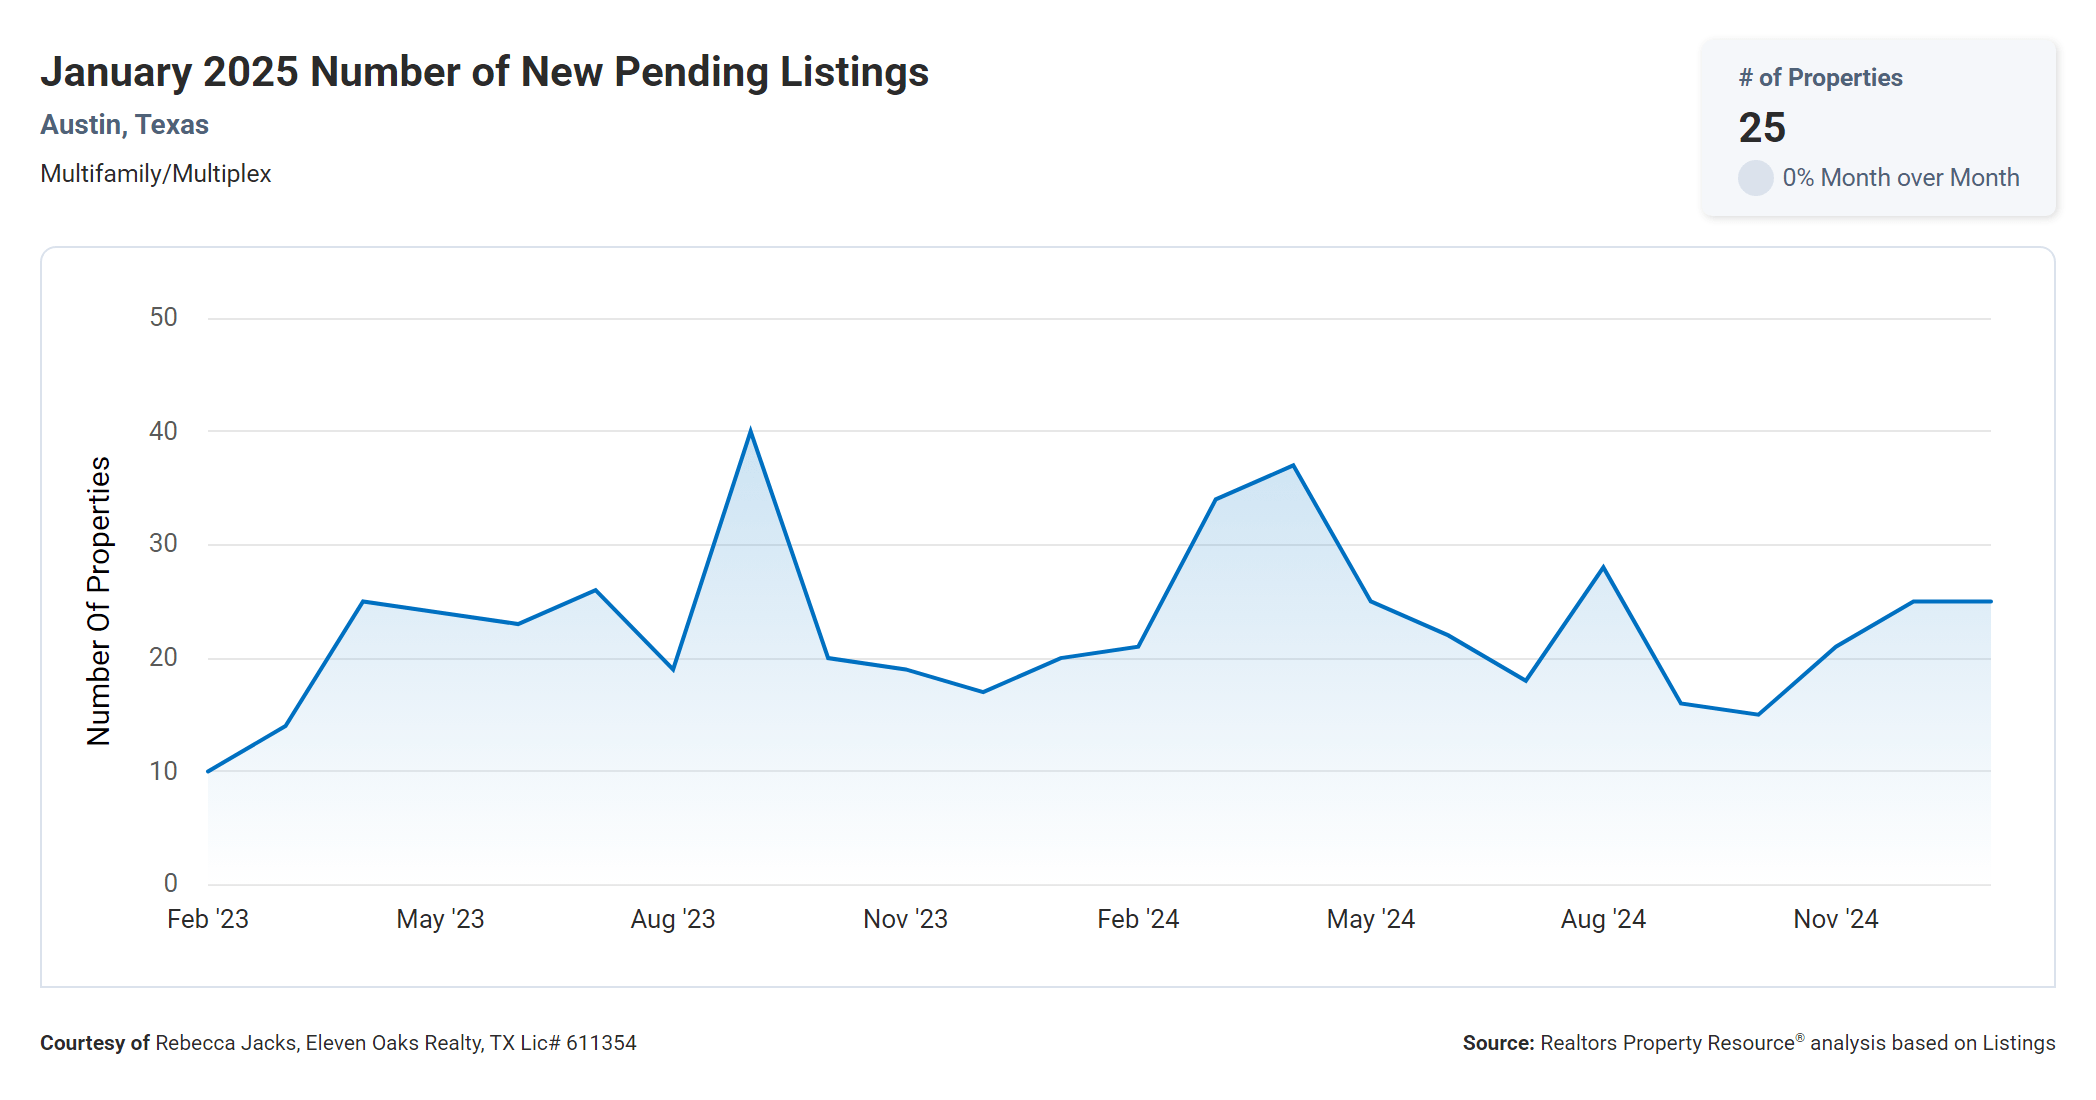Click the Multifamily/Multiplex property type label
Viewport: 2096px width, 1100px height.
(155, 174)
